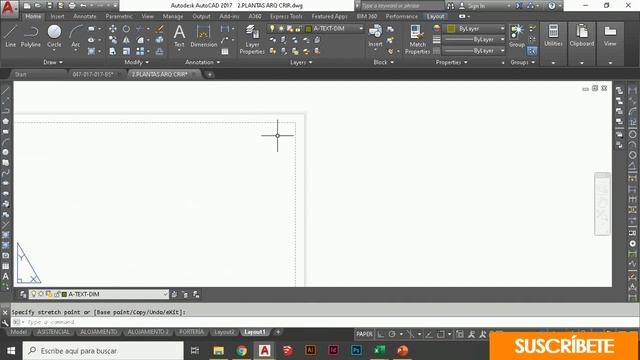Viewport: 640px width, 360px height.
Task: Toggle the PAPER space status bar button
Action: 364,334
